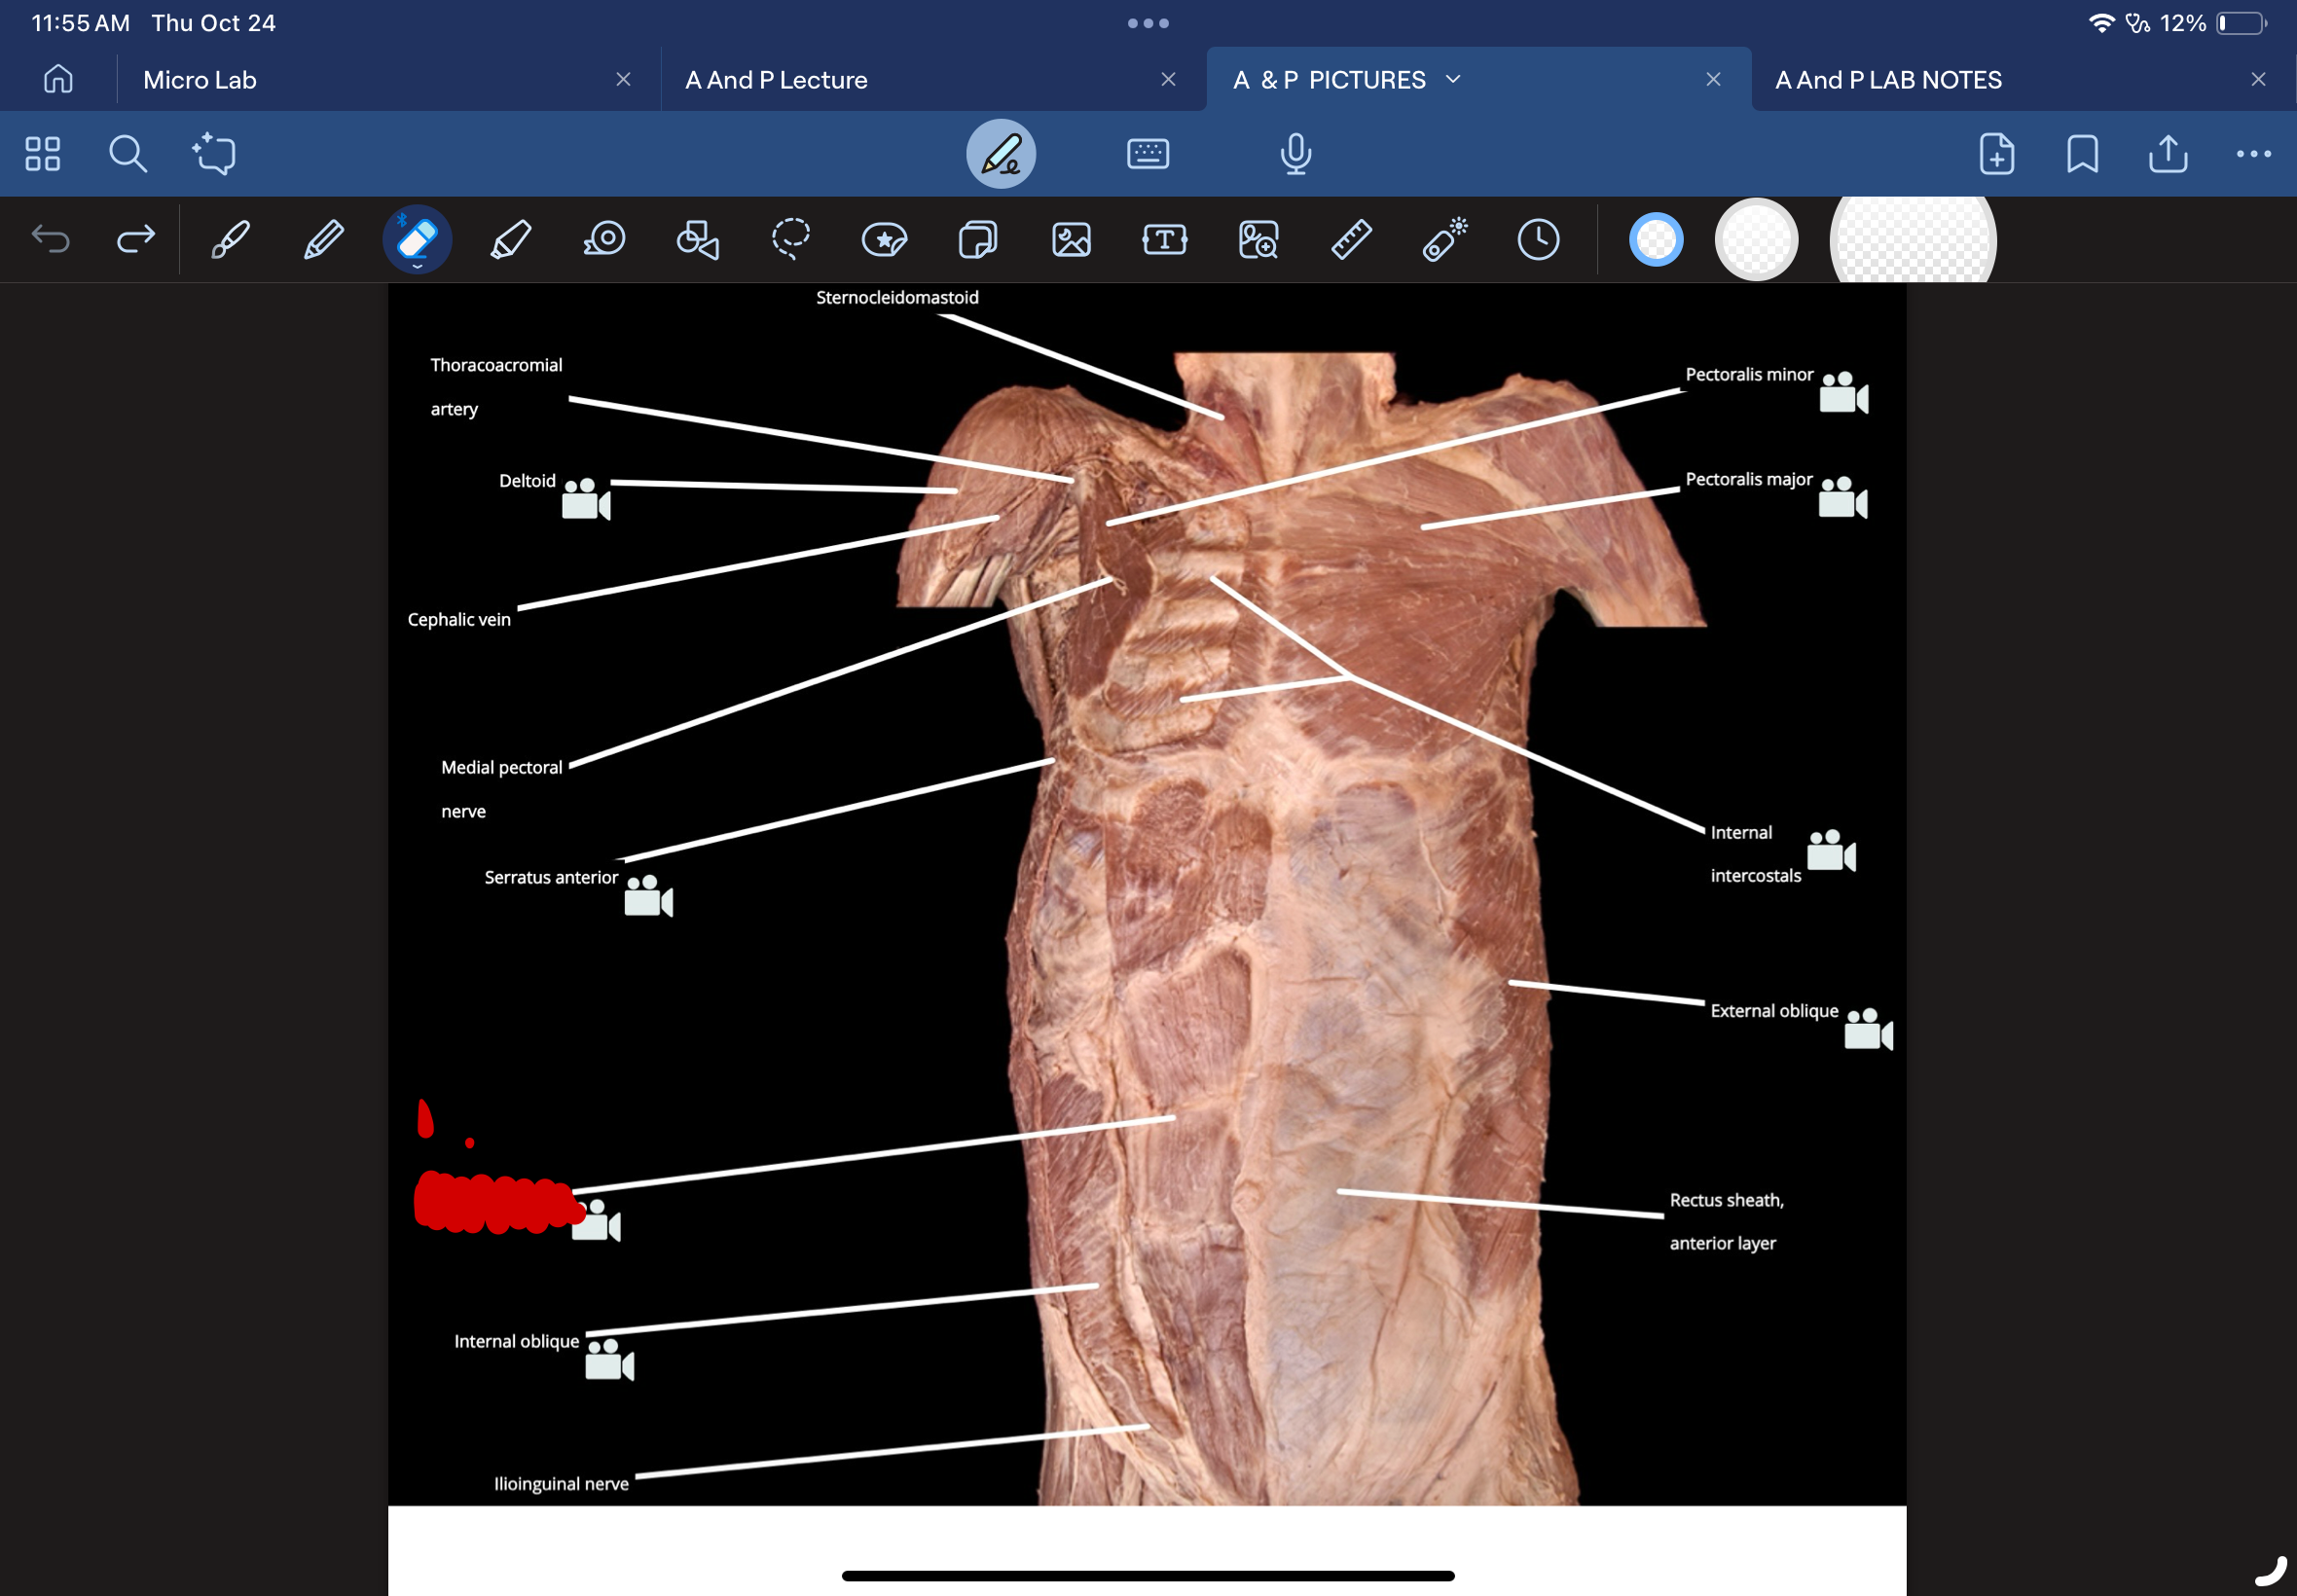Close the A & P PICTURES tab

1713,79
